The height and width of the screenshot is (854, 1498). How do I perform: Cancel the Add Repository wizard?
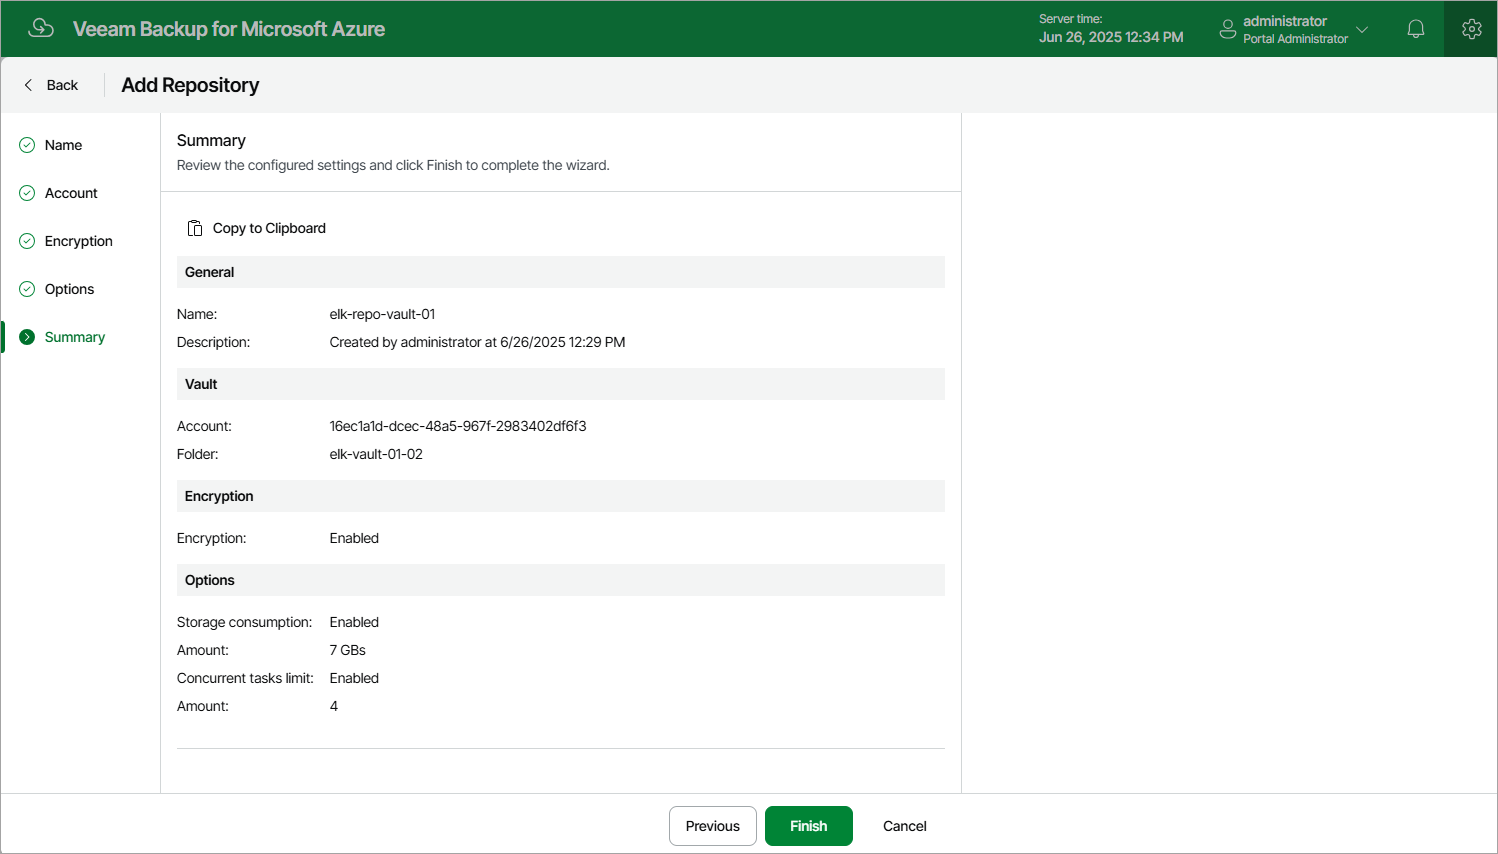click(x=905, y=826)
